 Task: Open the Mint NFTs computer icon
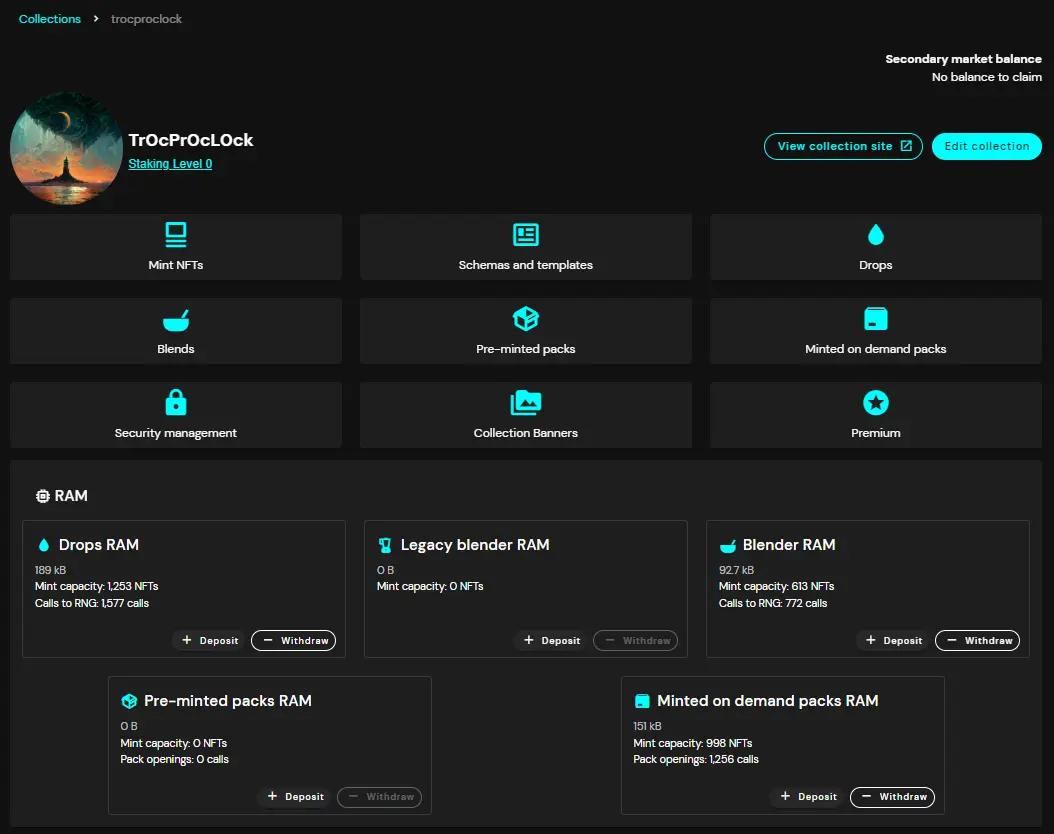pyautogui.click(x=175, y=235)
